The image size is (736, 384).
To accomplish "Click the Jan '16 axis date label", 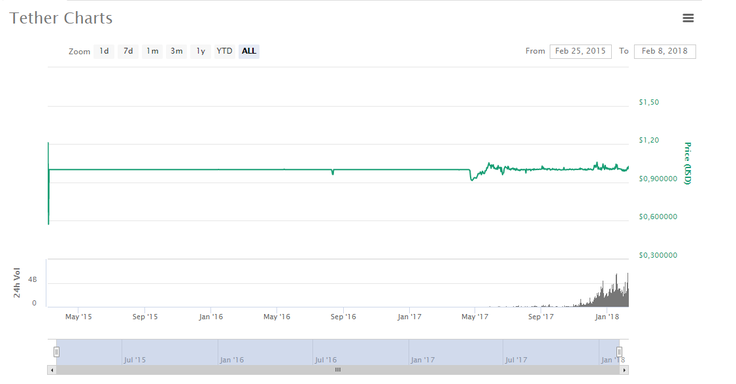I will [x=211, y=317].
